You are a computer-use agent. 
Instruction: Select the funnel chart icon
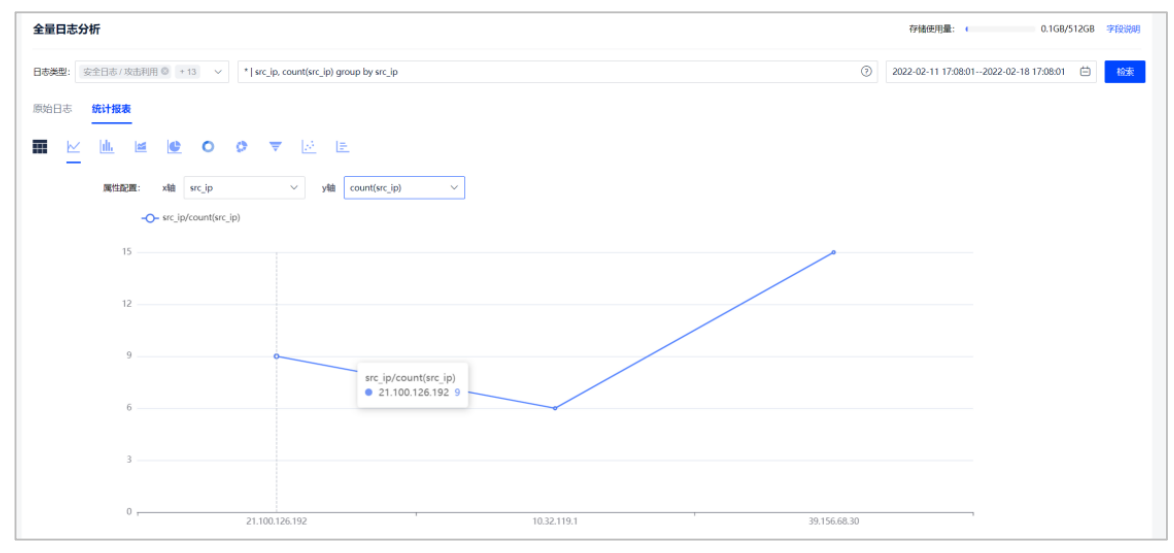275,147
